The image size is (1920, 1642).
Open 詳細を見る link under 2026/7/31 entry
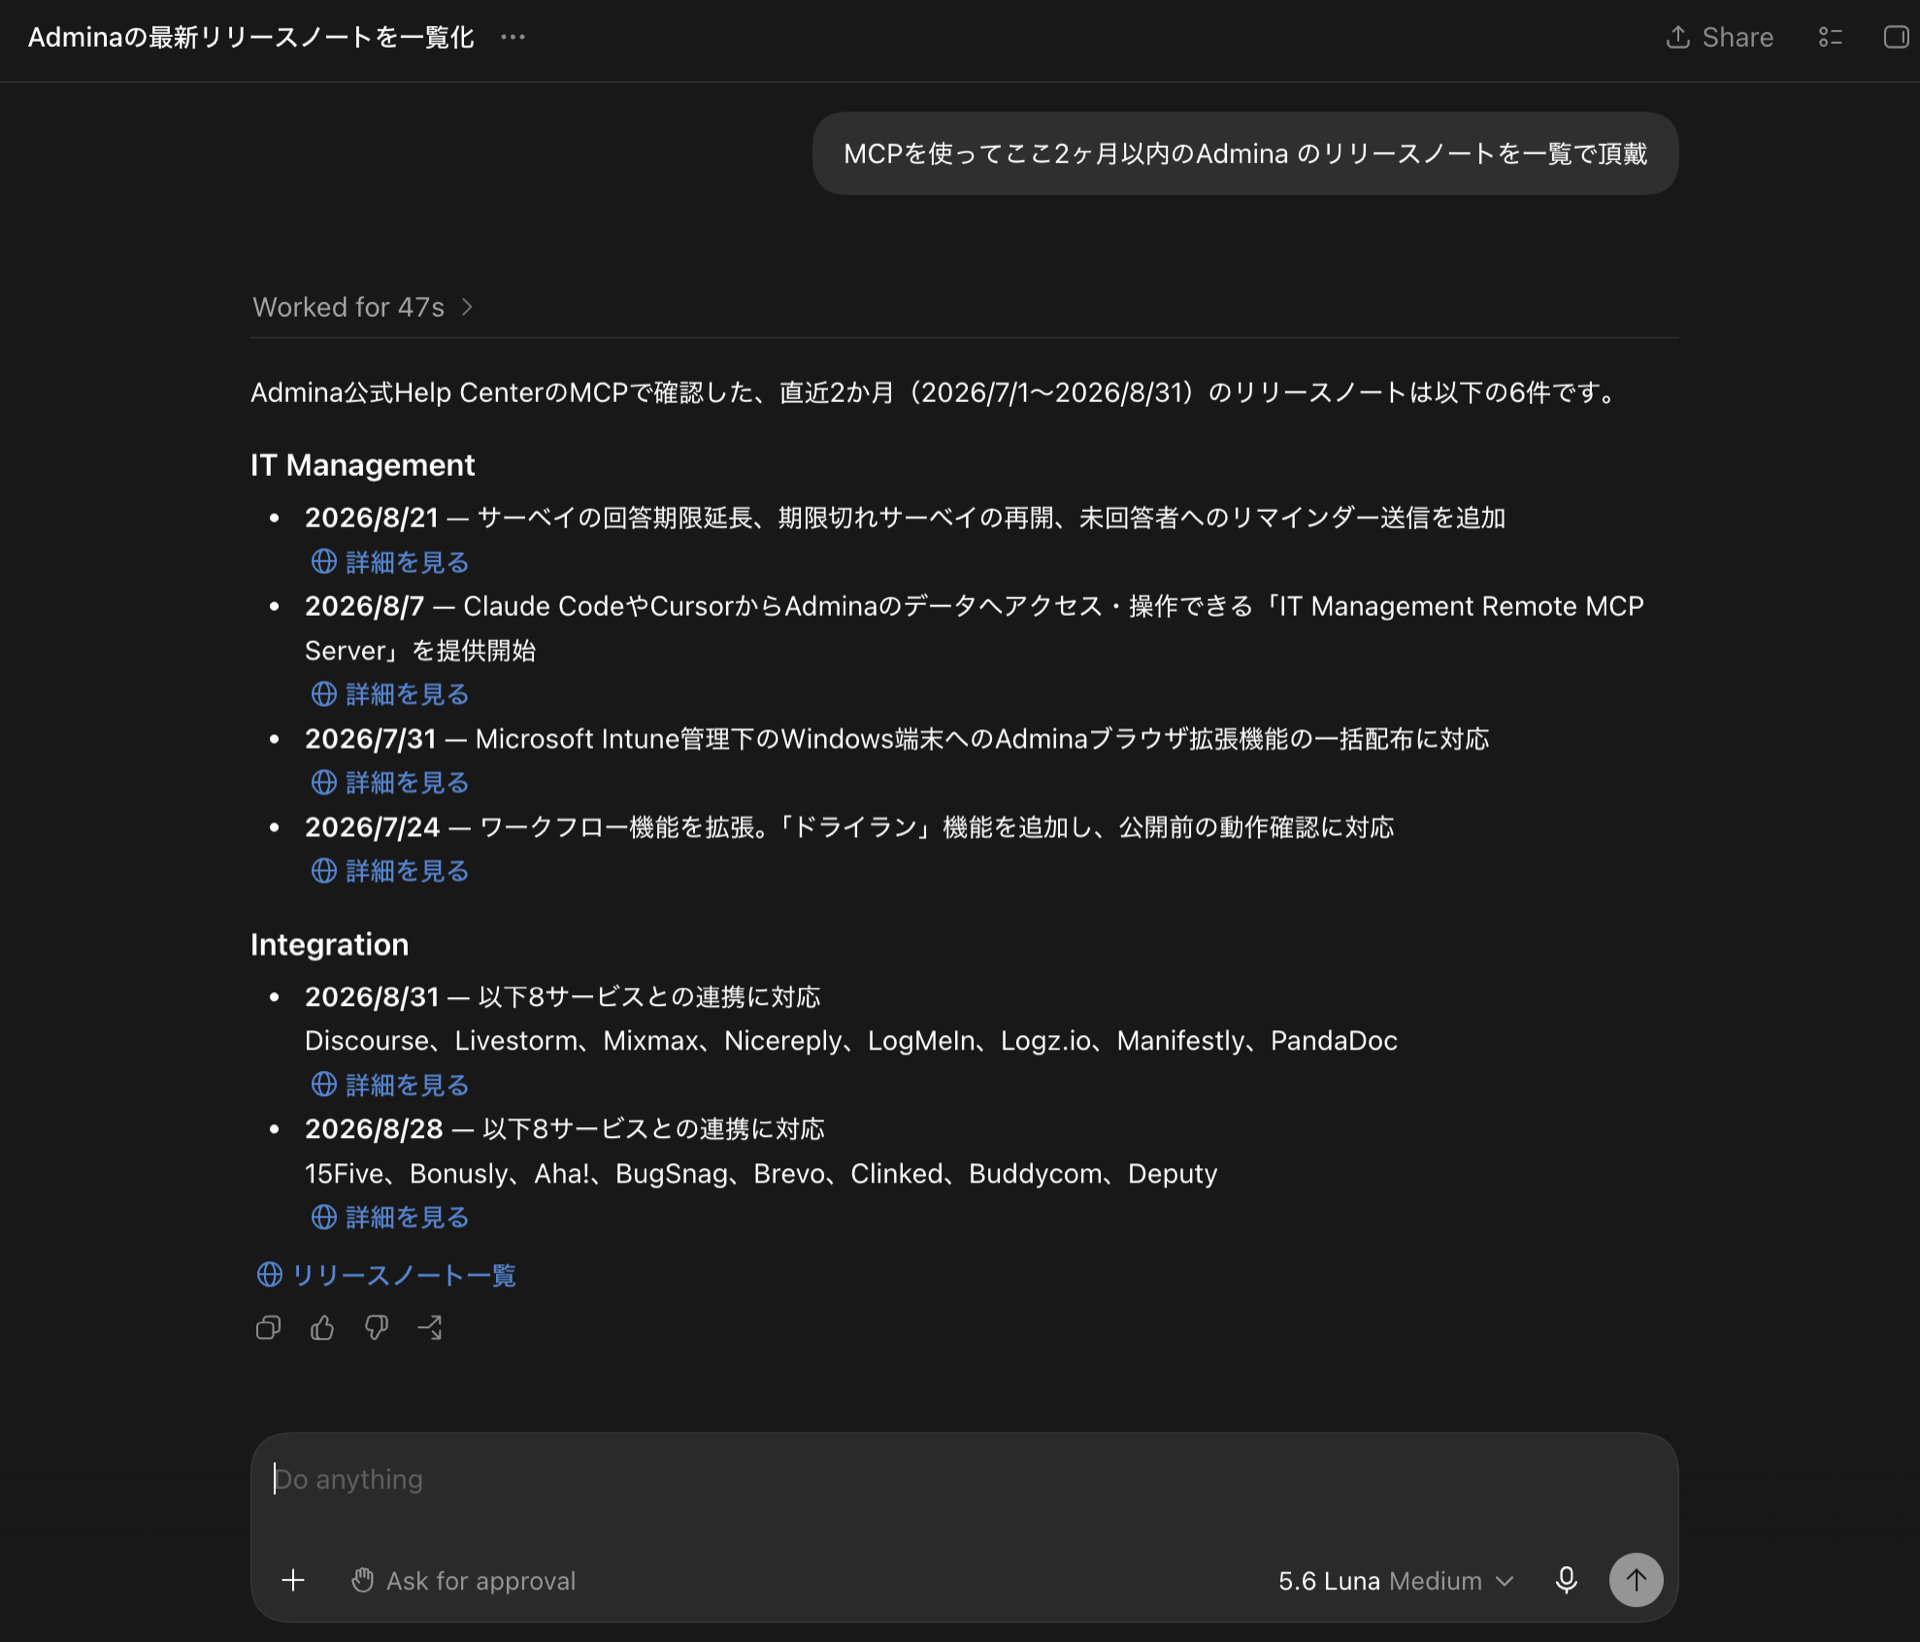(x=390, y=782)
